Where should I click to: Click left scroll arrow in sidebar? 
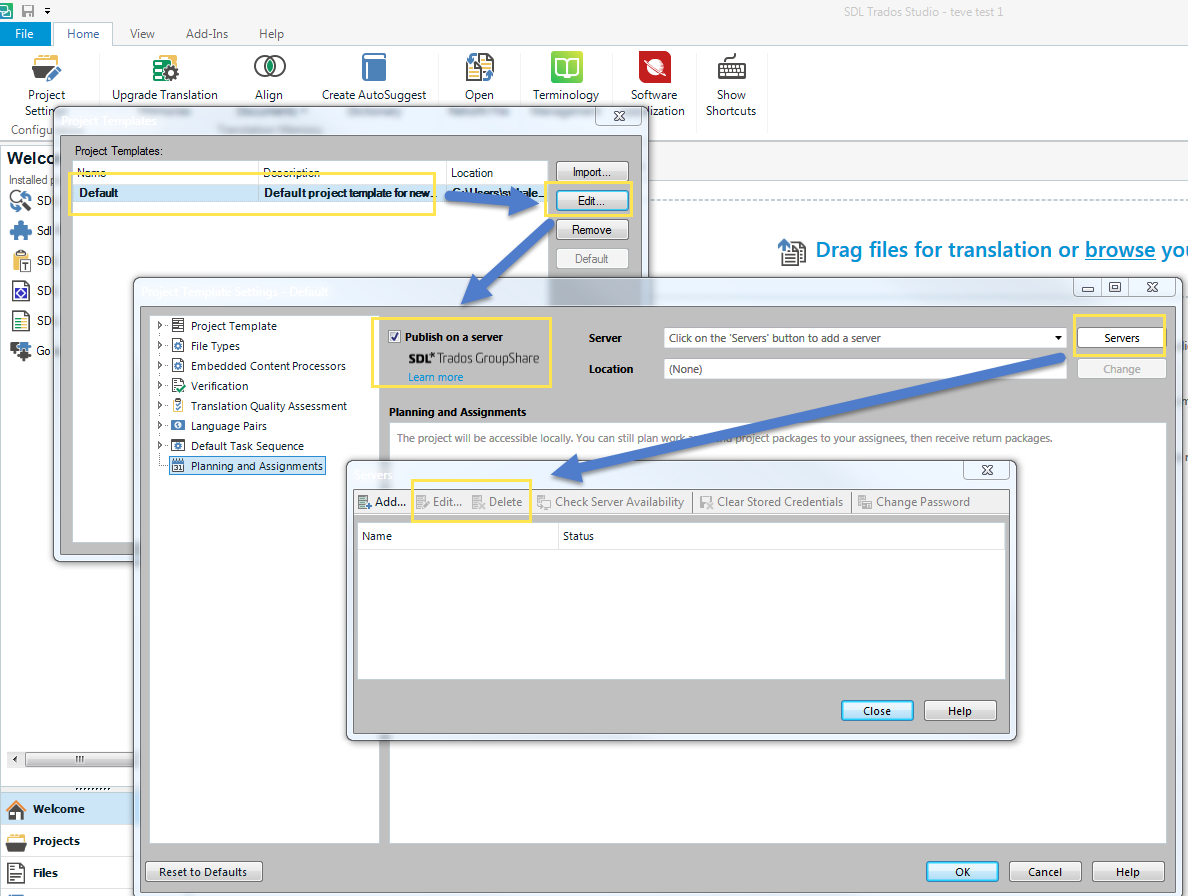15,759
